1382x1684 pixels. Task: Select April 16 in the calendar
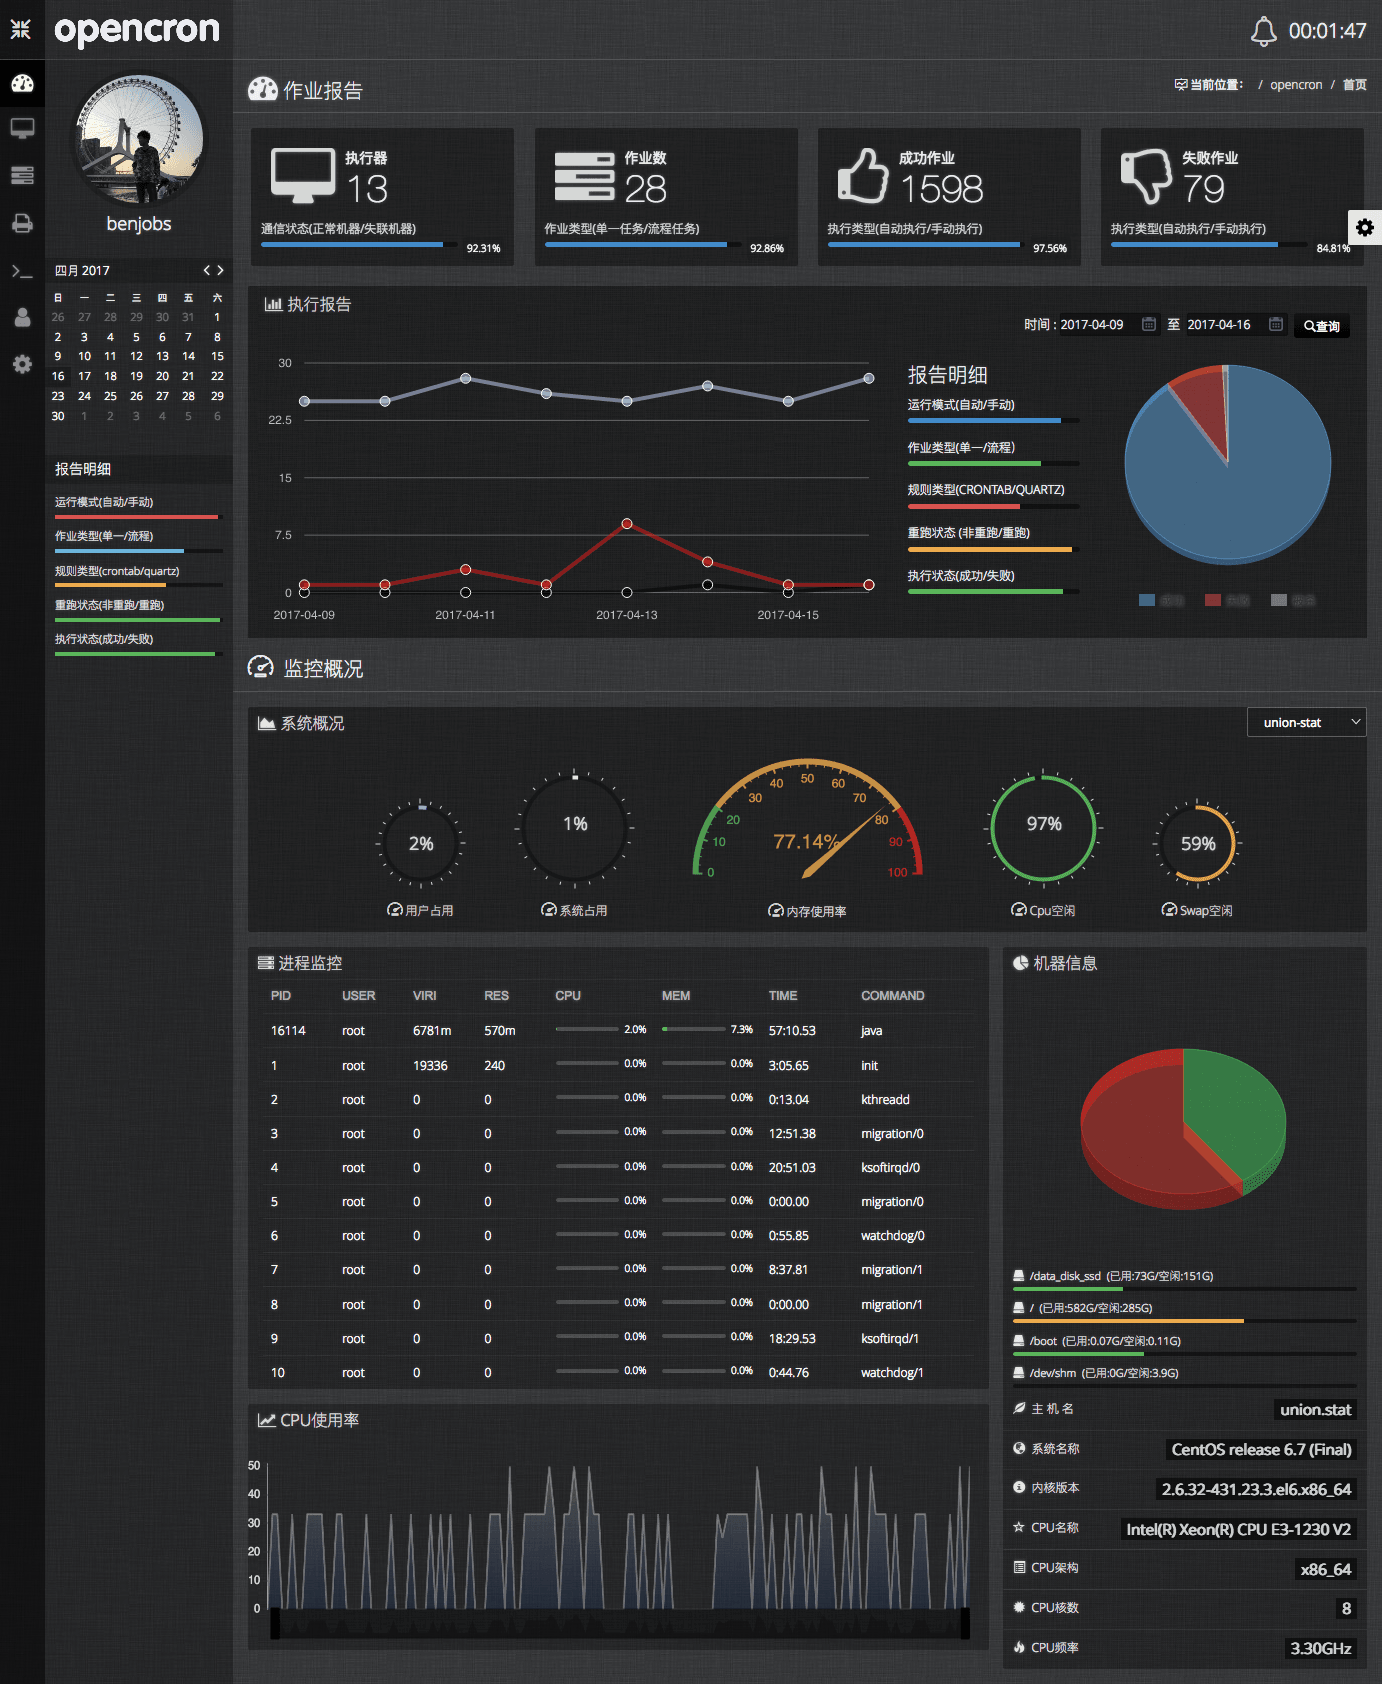pos(58,376)
